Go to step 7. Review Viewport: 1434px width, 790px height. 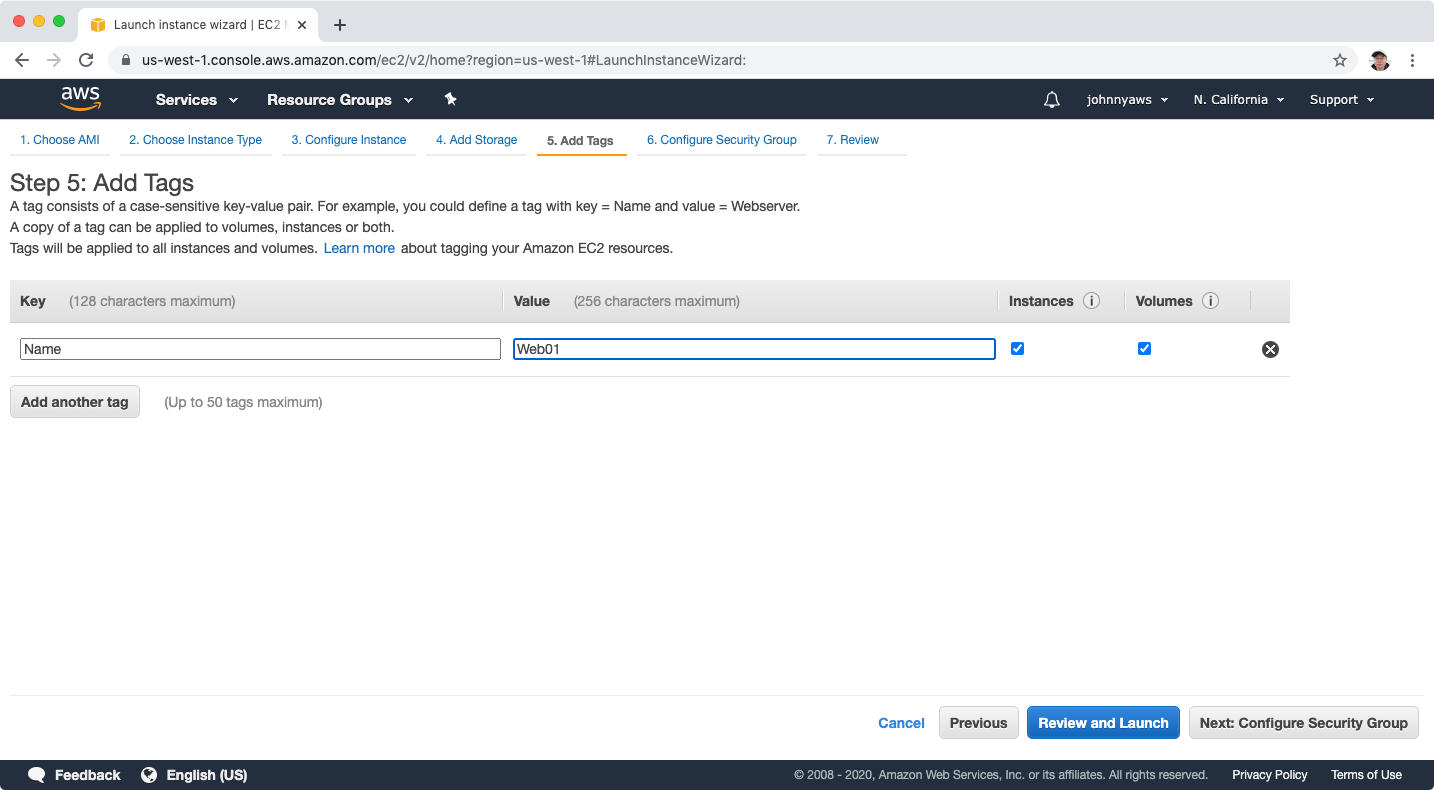point(853,140)
